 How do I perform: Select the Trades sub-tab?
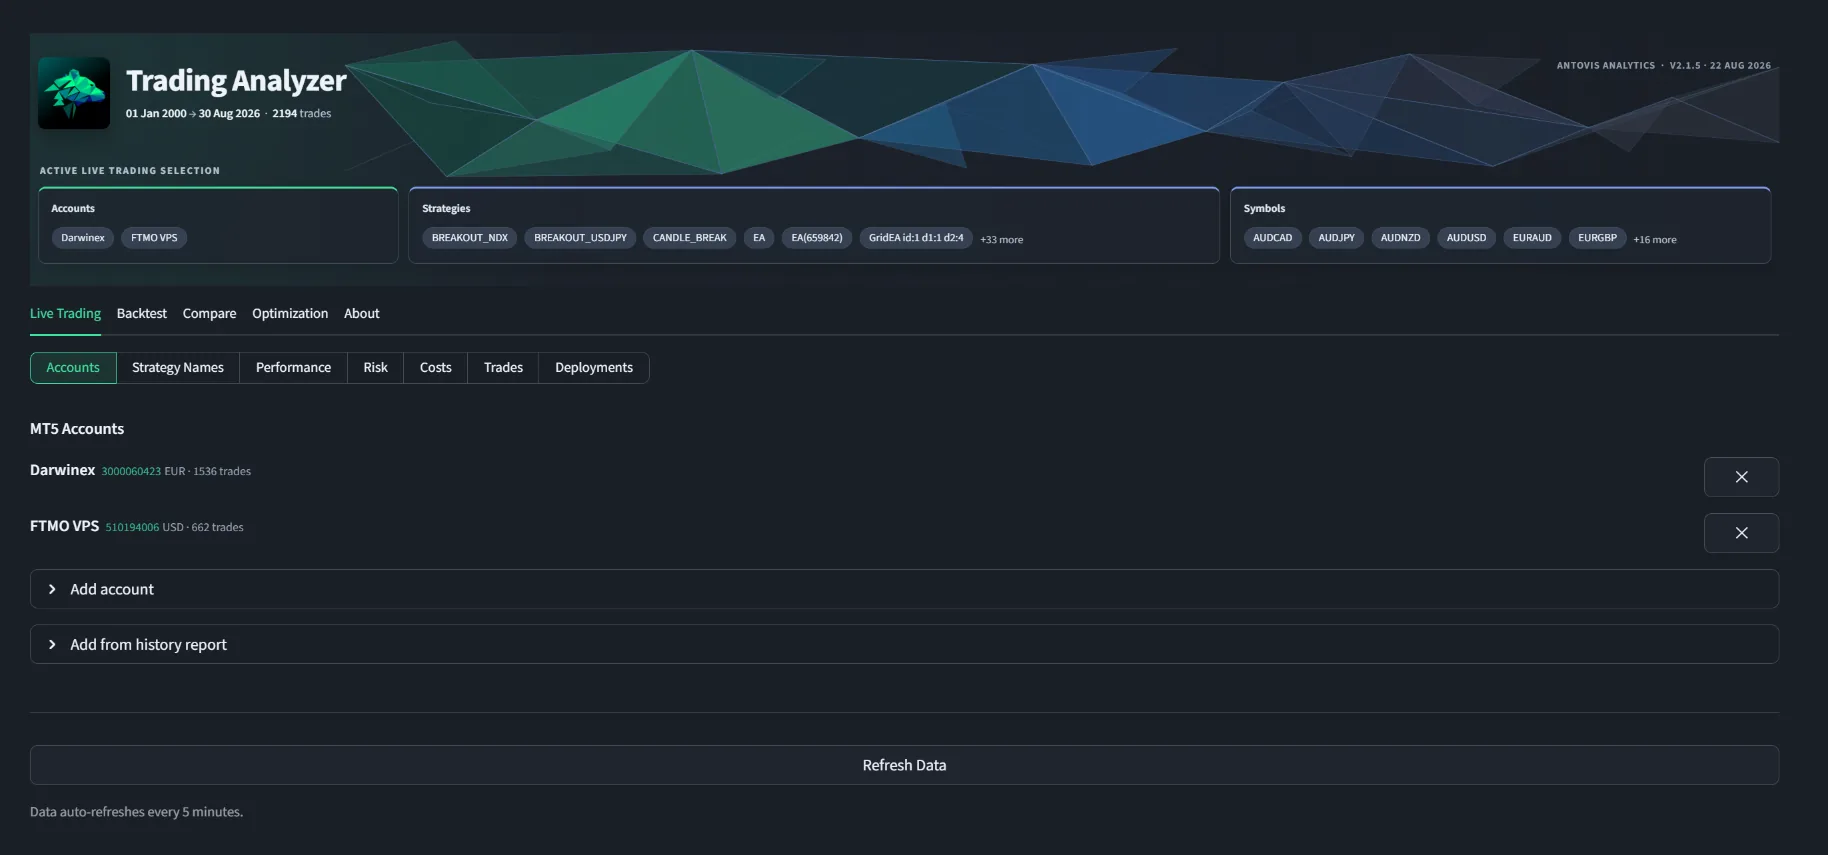click(503, 367)
